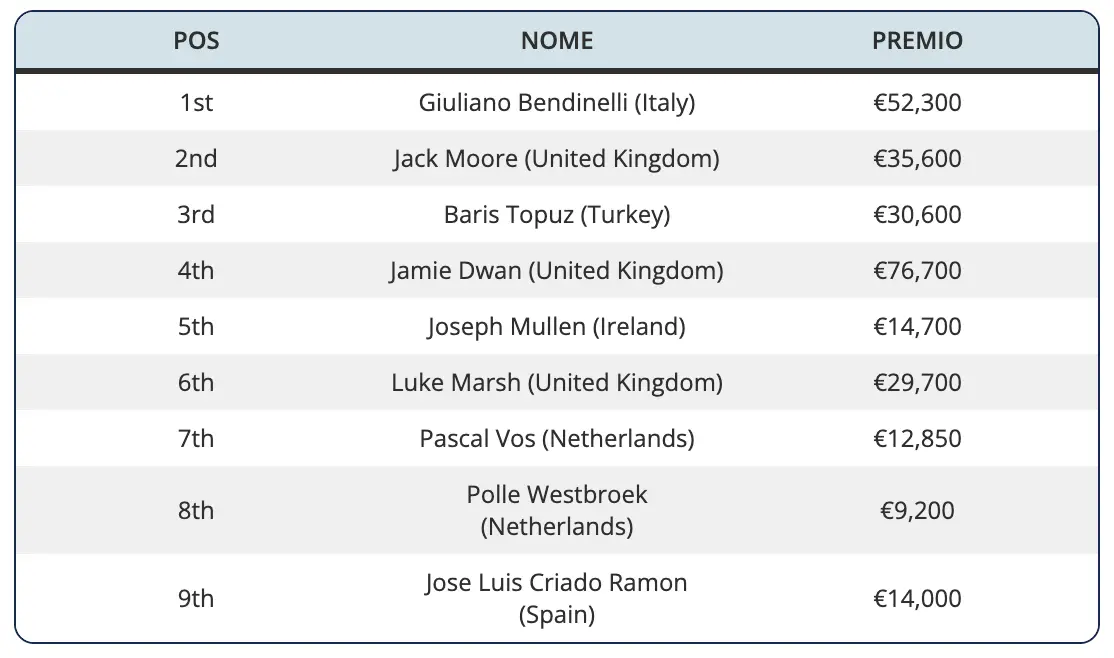
Task: Select the €35,600 prize cell
Action: pos(917,158)
